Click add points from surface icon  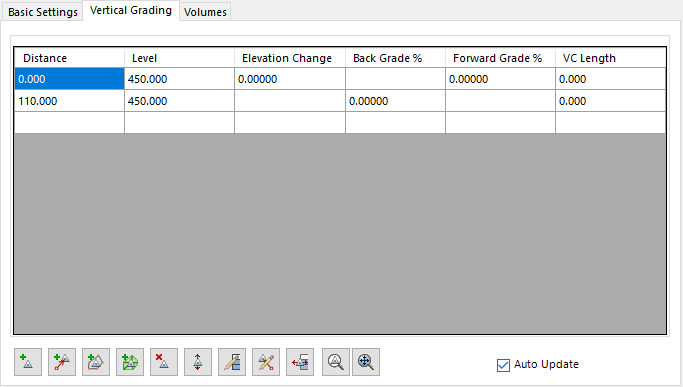coord(130,362)
